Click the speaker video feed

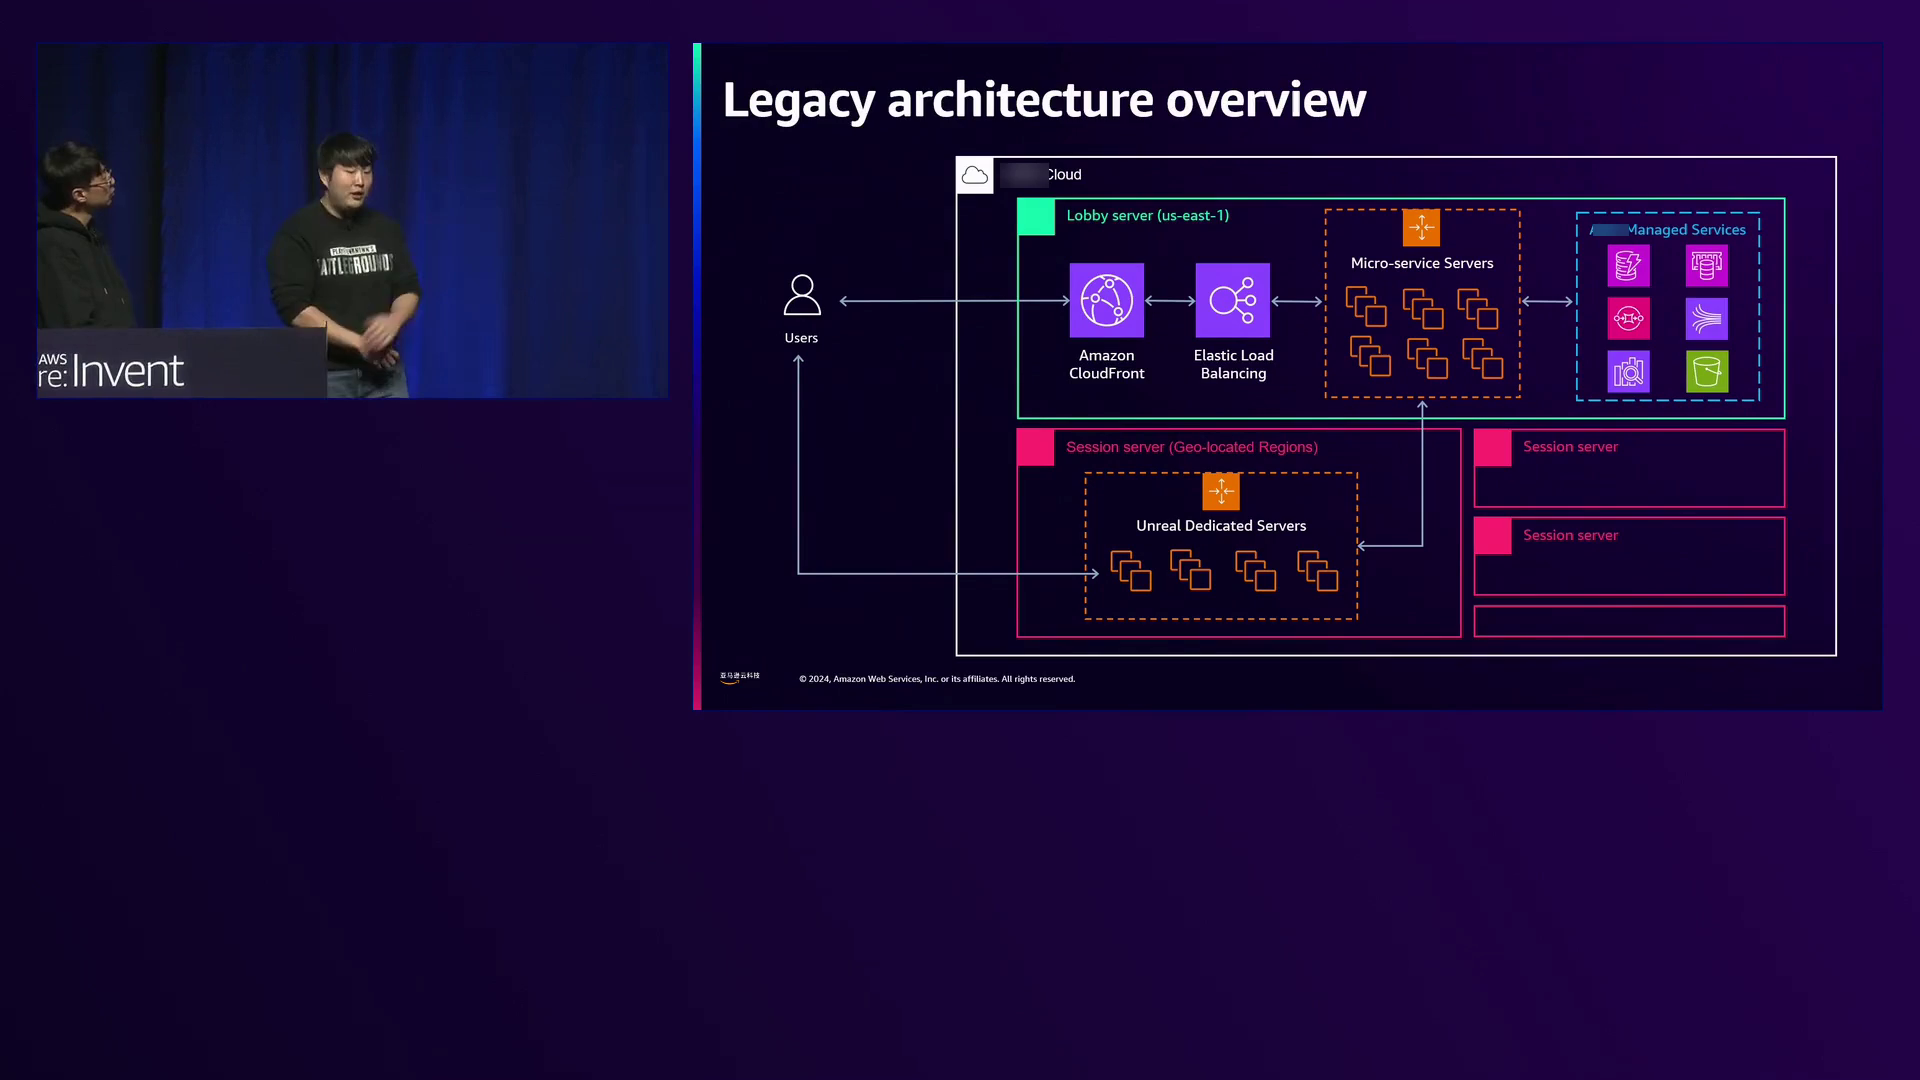(x=352, y=220)
